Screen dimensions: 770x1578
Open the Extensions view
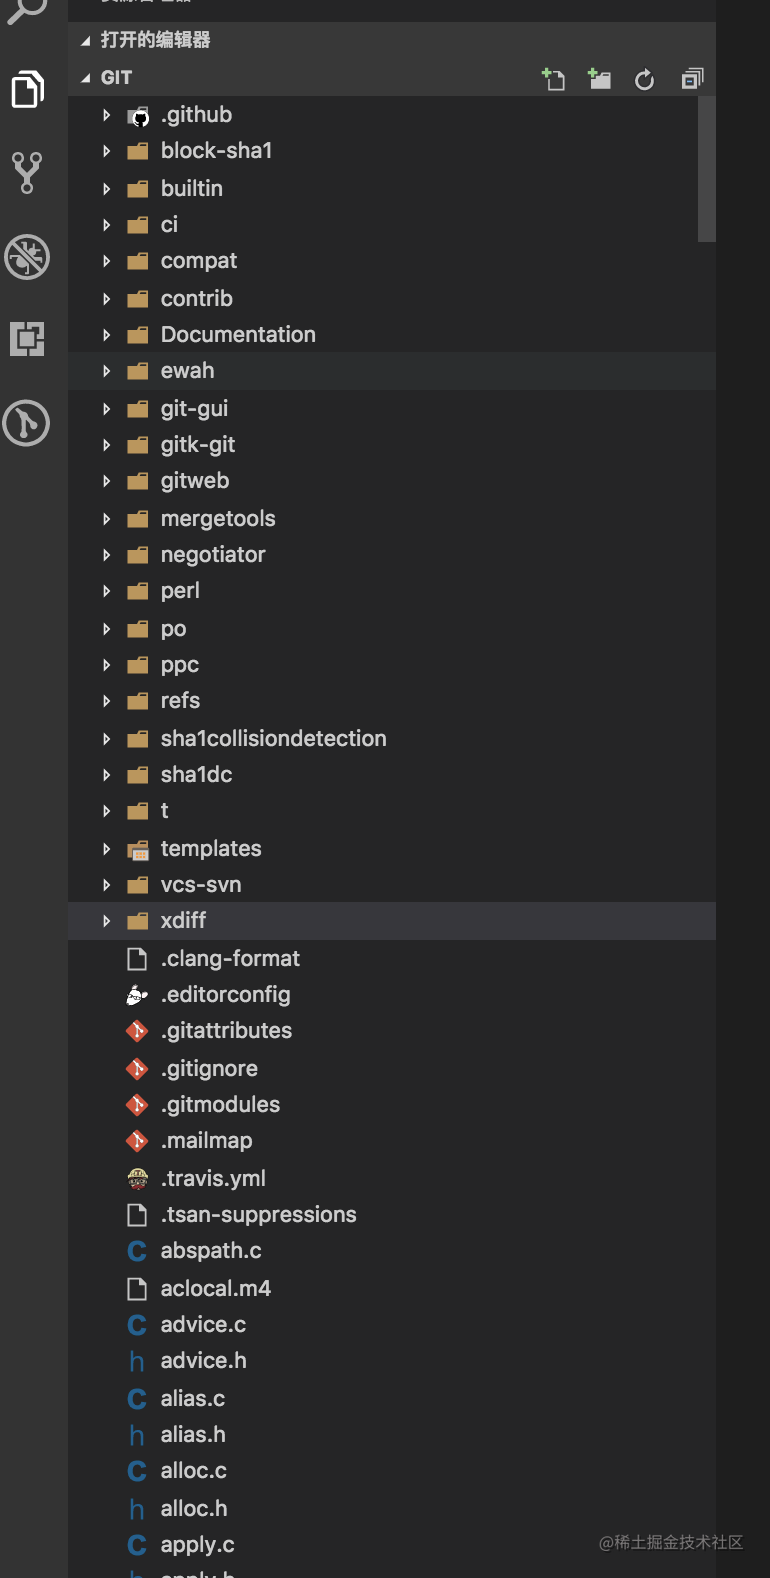pos(27,339)
